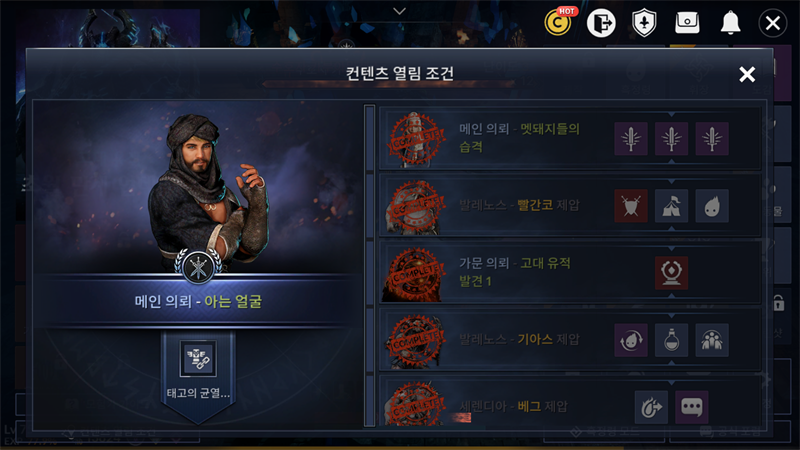
Task: Click the crossed swords icon in 빨간코 row
Action: [631, 206]
